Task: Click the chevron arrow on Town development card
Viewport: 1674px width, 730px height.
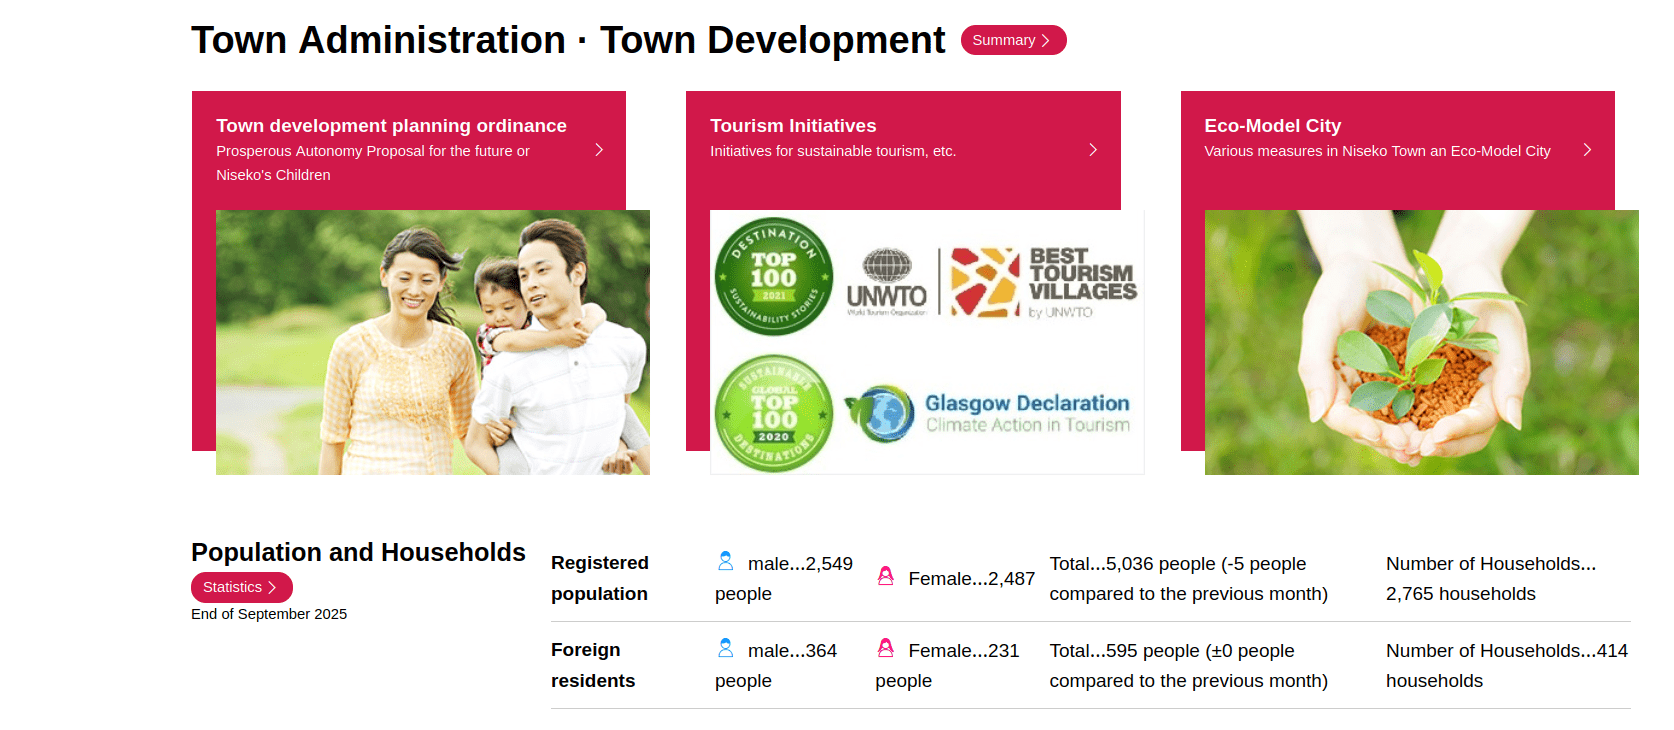Action: (x=599, y=150)
